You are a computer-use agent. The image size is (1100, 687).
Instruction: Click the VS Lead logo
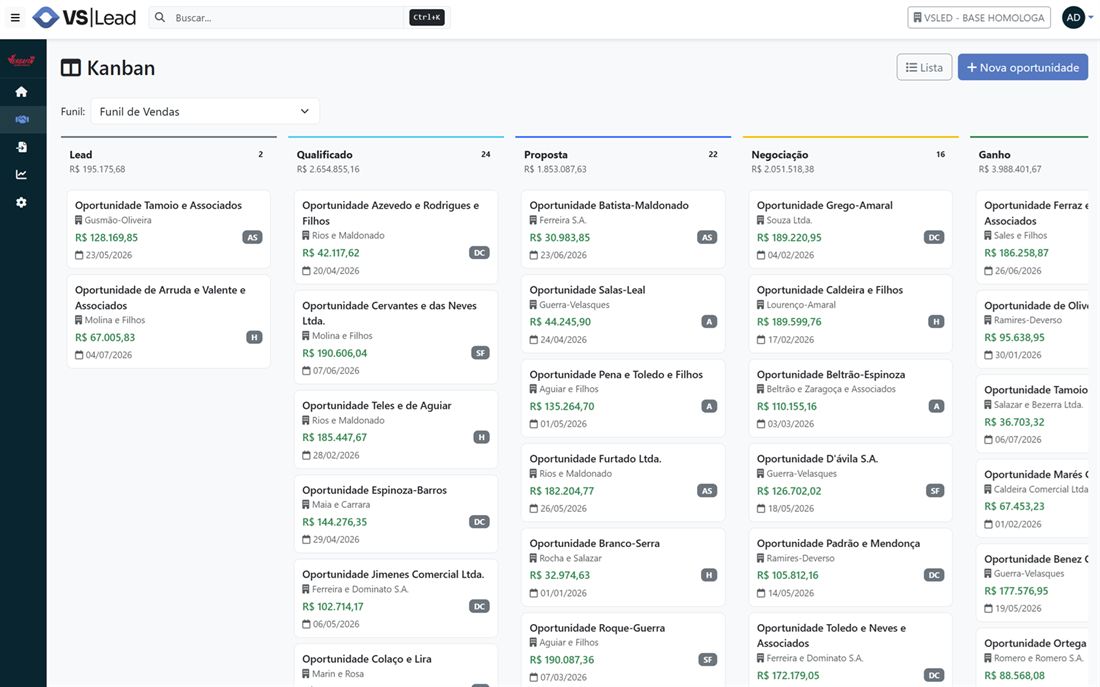tap(84, 18)
